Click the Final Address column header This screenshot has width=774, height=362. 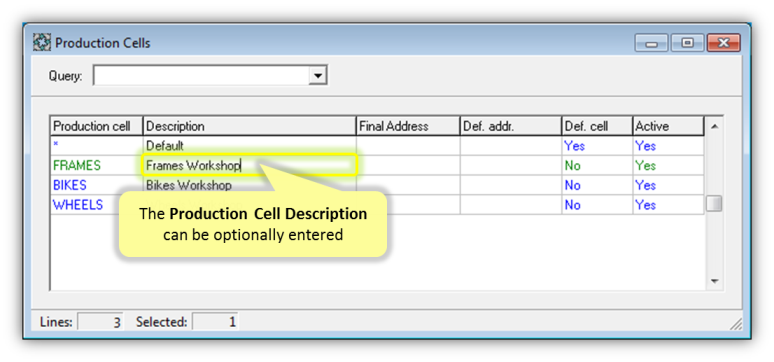[408, 126]
